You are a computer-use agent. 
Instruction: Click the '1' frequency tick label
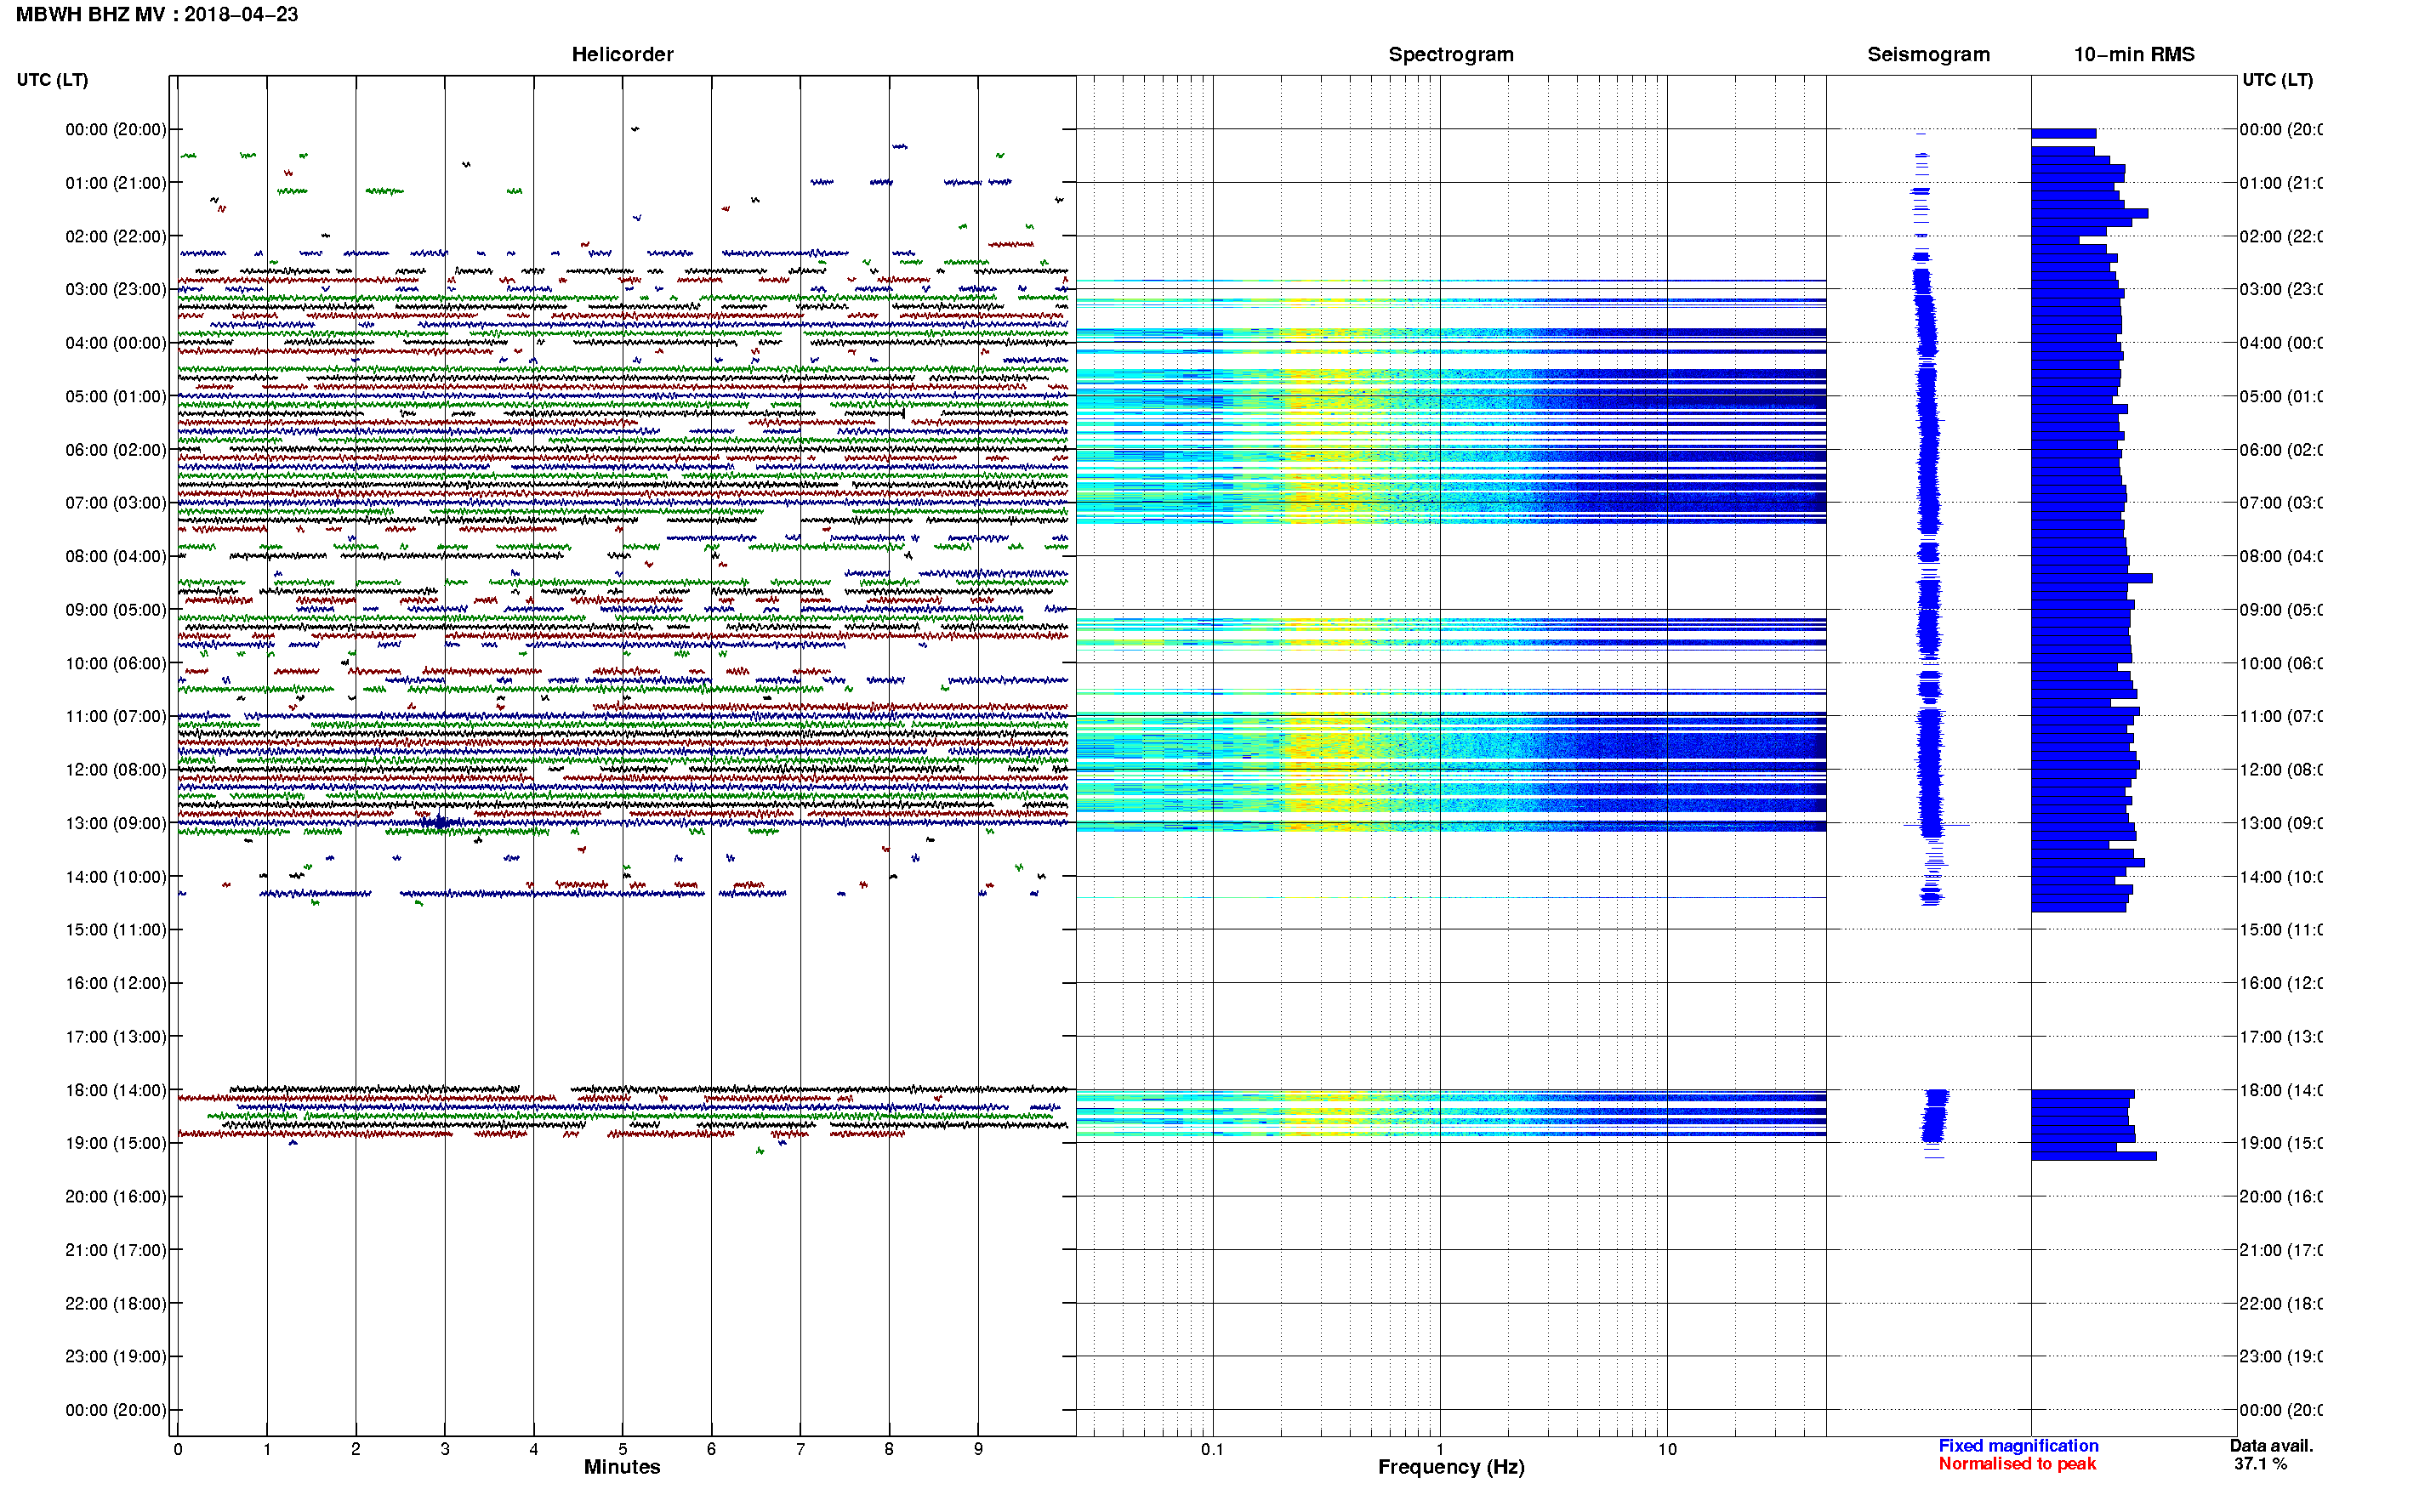pyautogui.click(x=1440, y=1449)
